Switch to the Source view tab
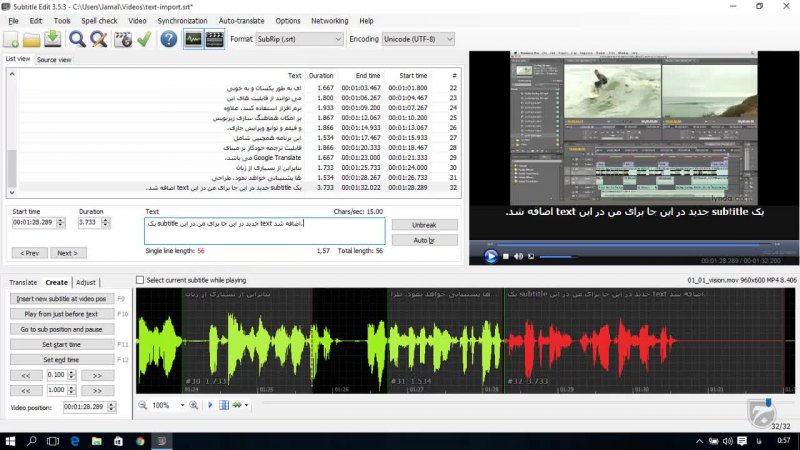This screenshot has width=800, height=450. [x=54, y=60]
